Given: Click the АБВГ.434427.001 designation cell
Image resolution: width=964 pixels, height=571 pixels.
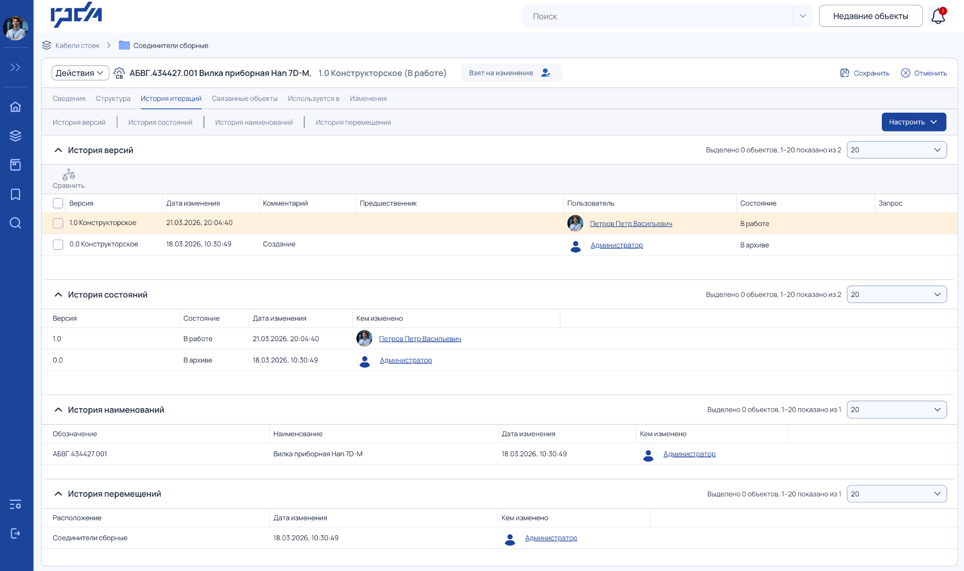Looking at the screenshot, I should 80,454.
